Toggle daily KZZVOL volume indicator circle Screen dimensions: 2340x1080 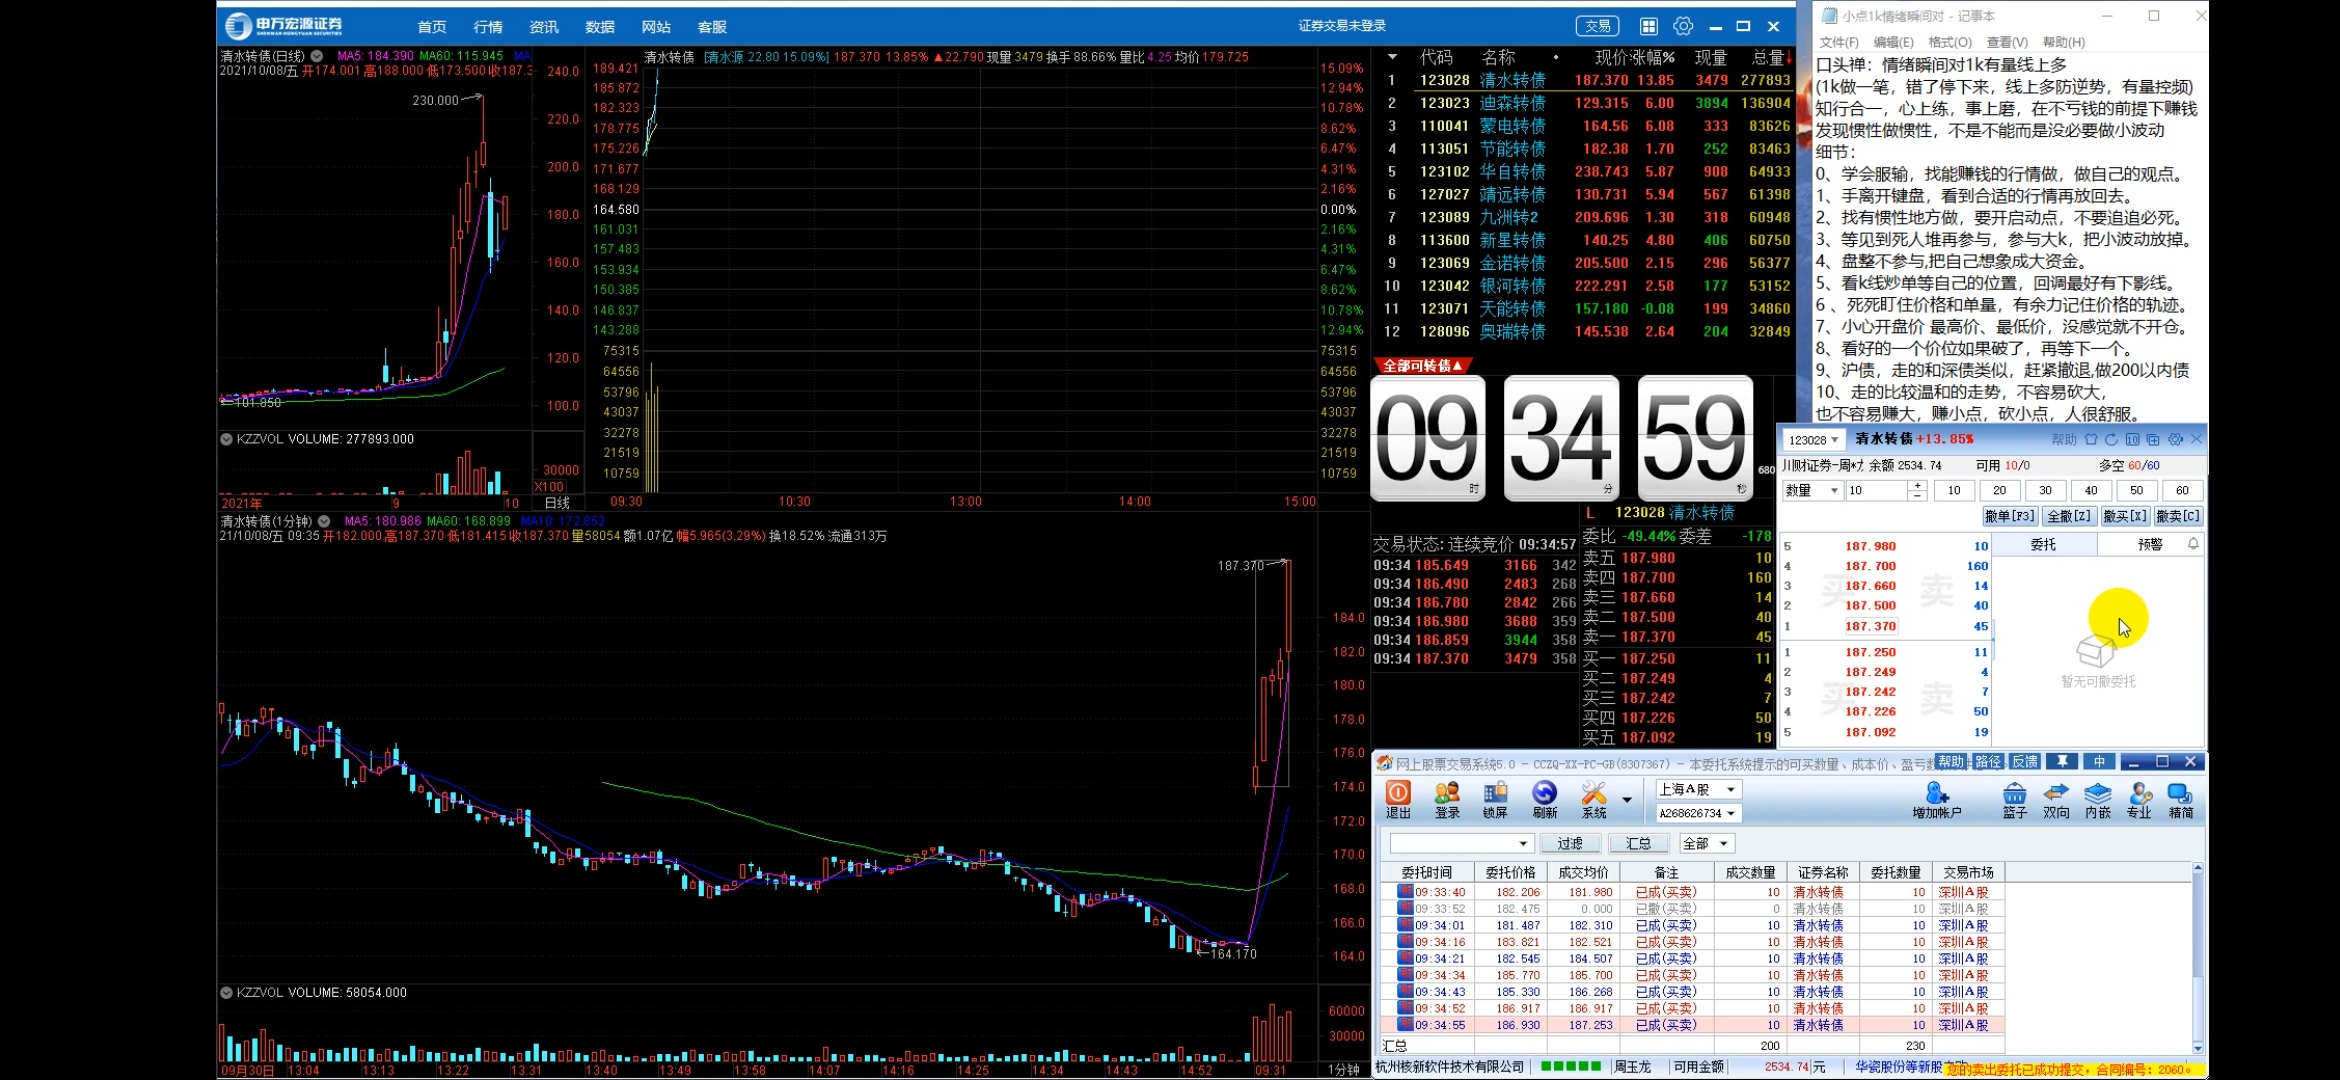tap(227, 439)
